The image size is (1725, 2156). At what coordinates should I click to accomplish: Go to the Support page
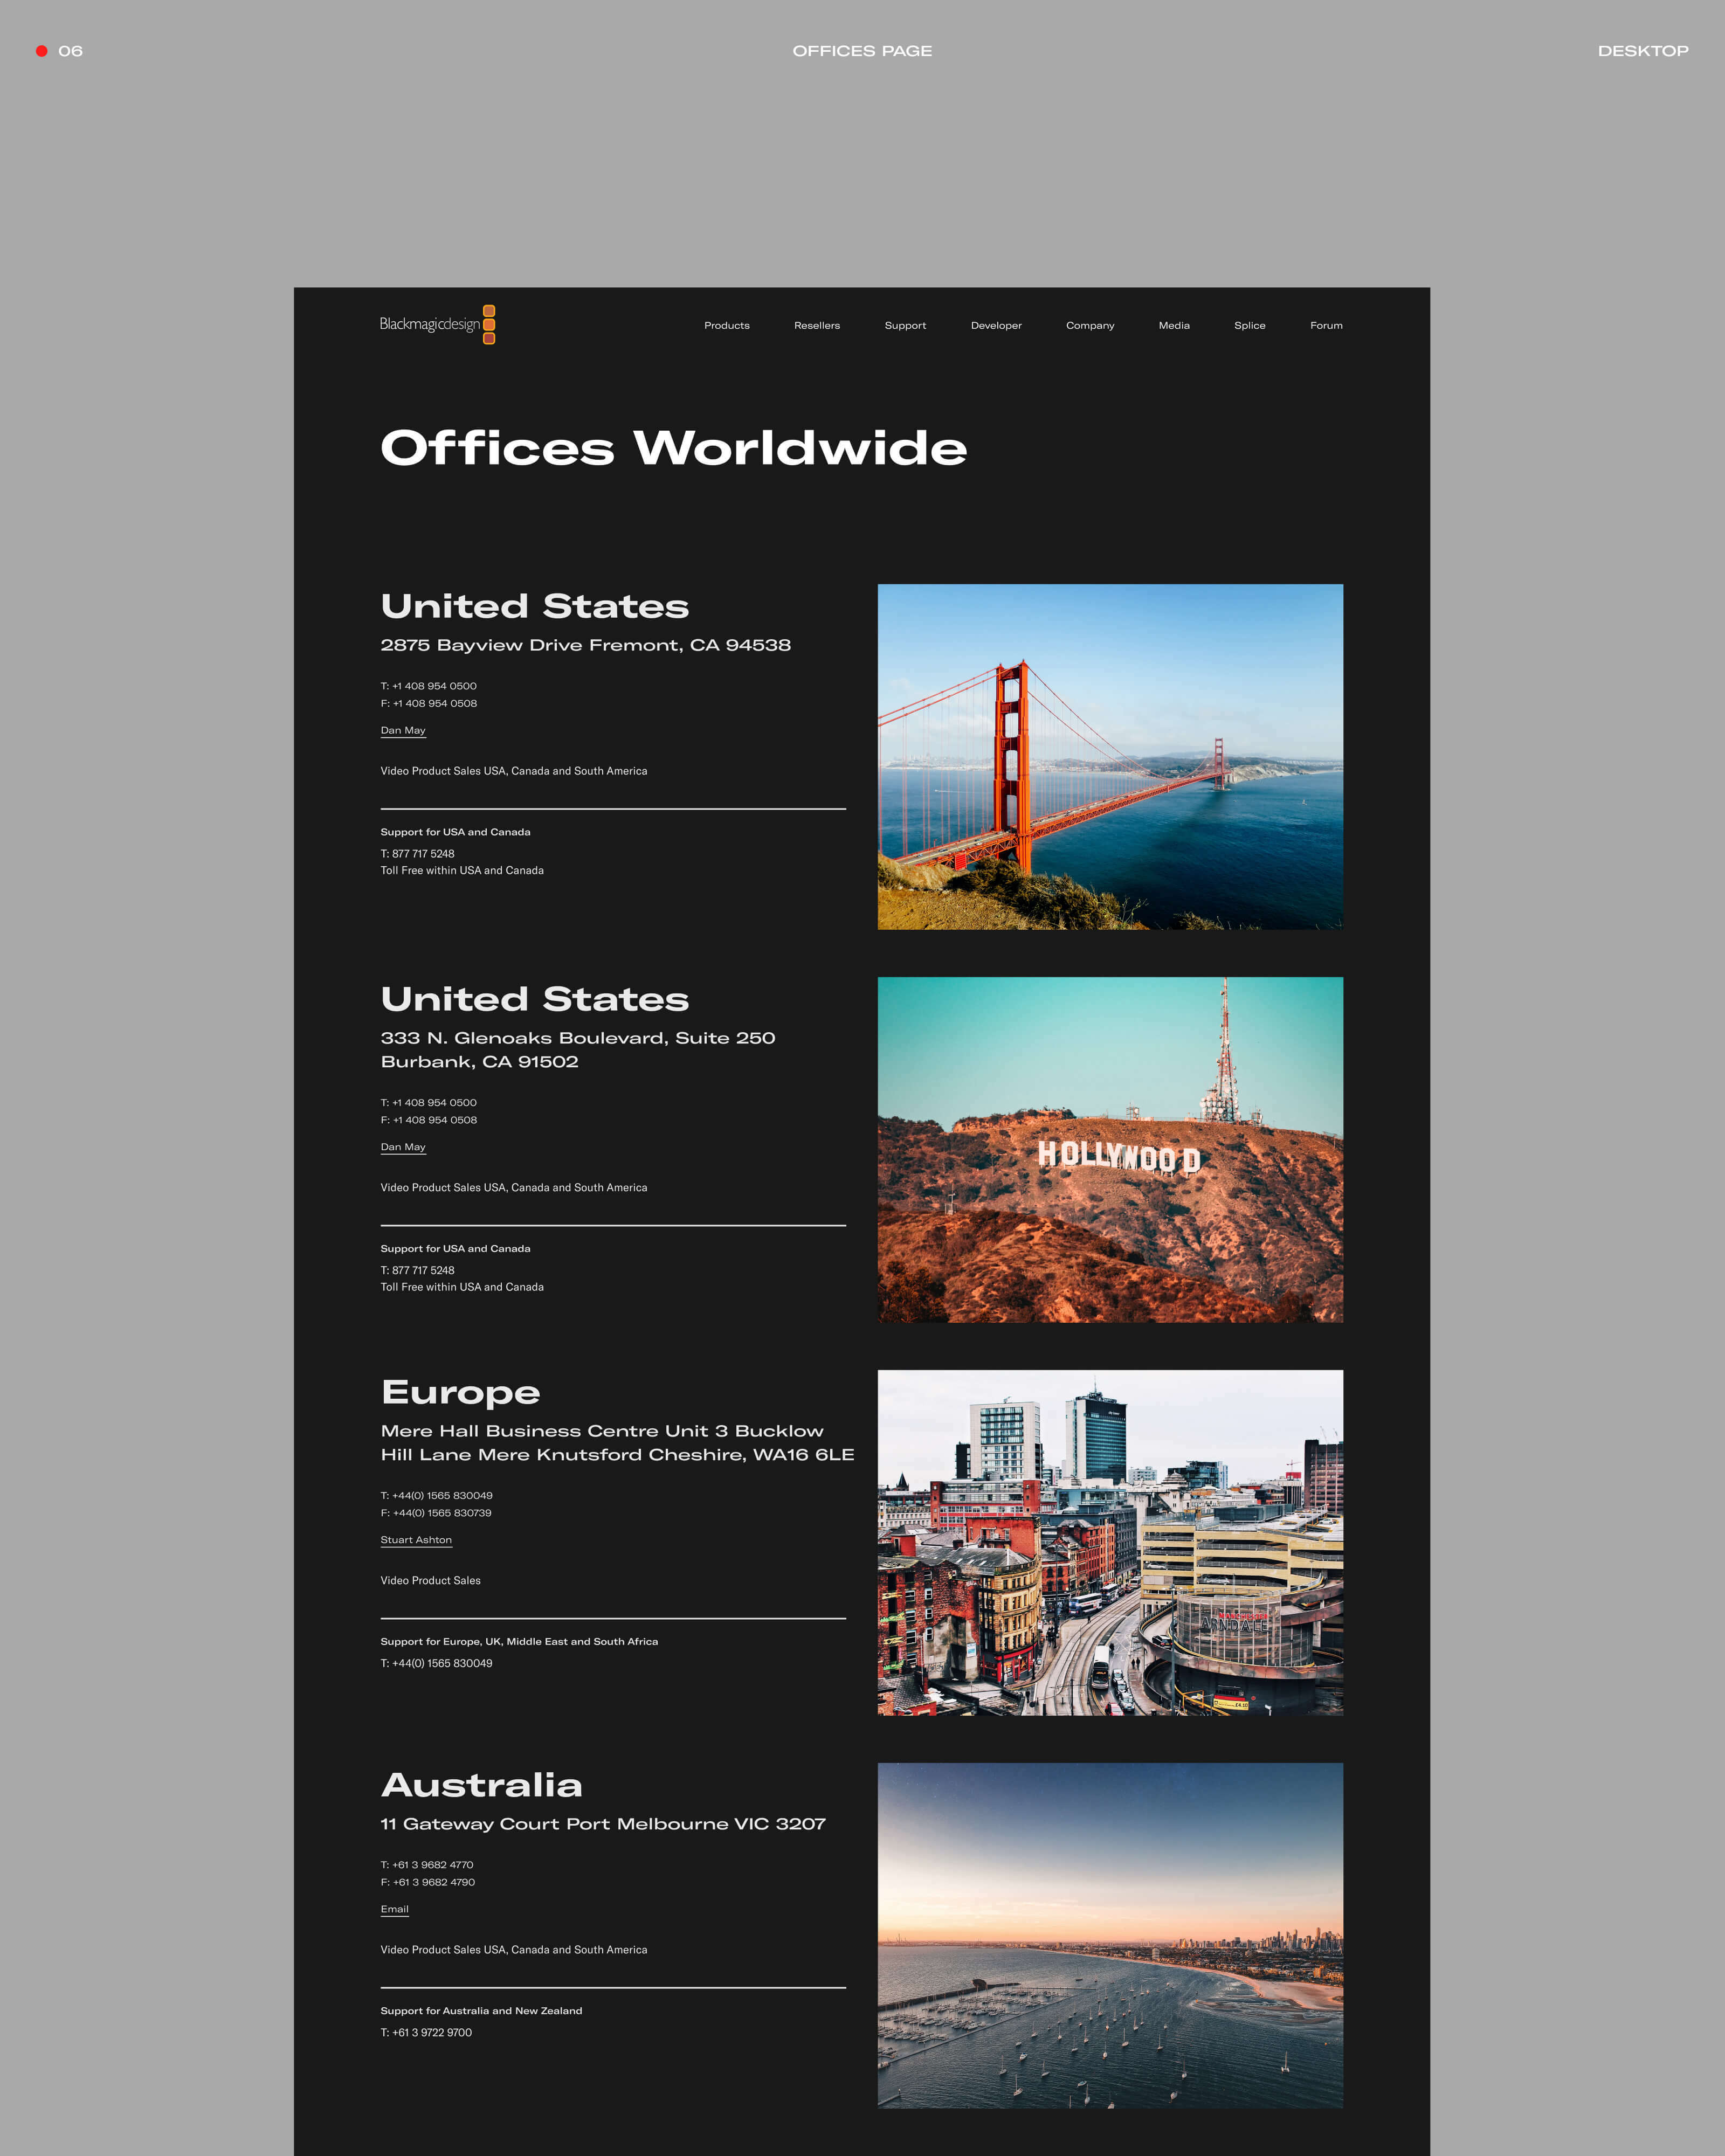(x=905, y=326)
